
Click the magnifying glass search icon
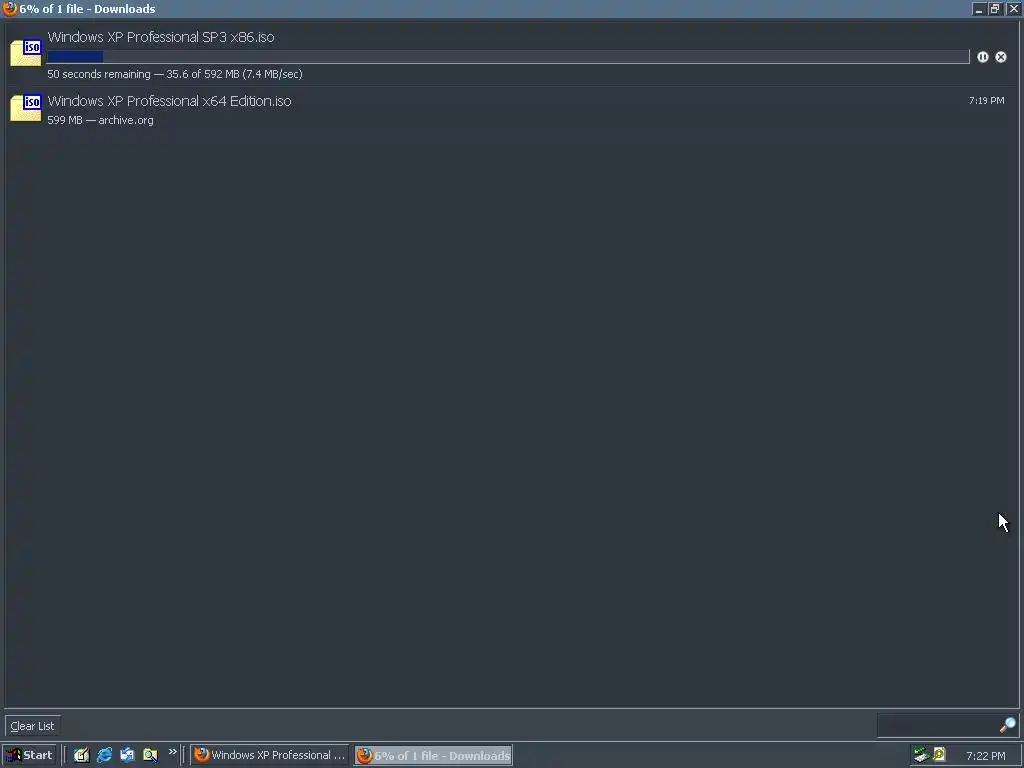[1007, 725]
